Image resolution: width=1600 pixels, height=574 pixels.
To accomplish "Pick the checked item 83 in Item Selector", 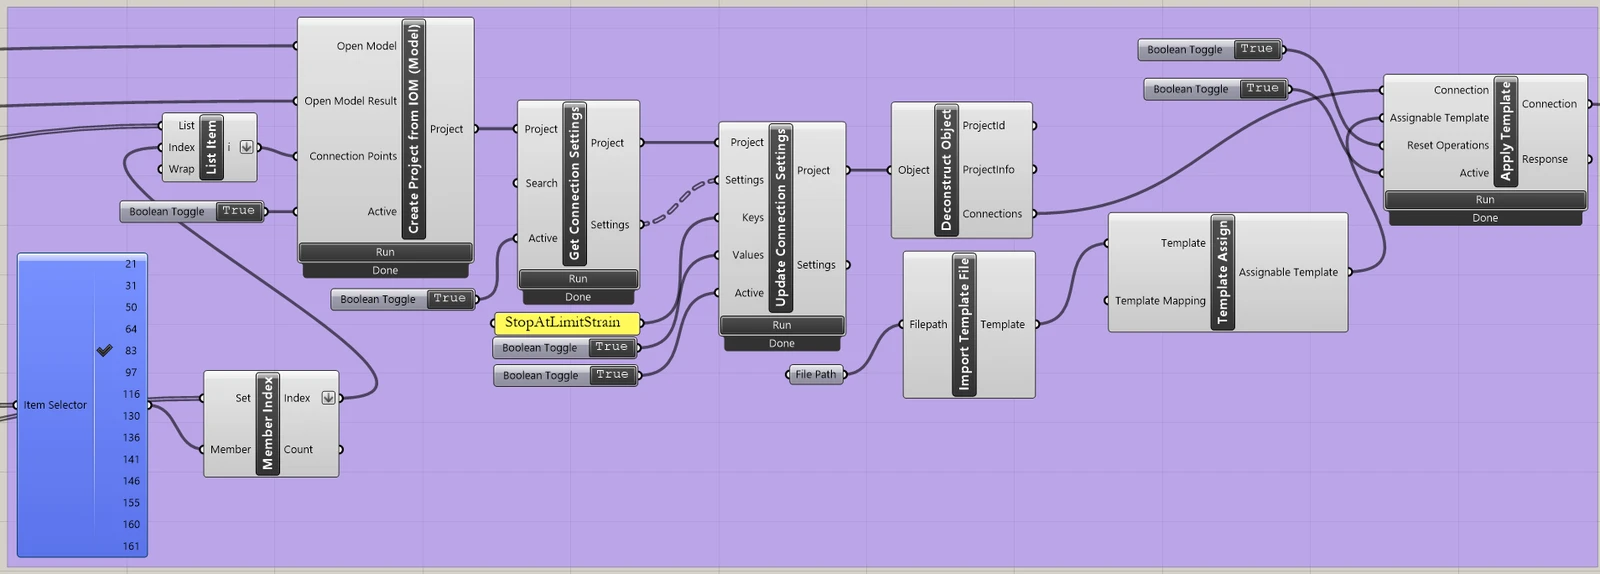I will [x=132, y=351].
